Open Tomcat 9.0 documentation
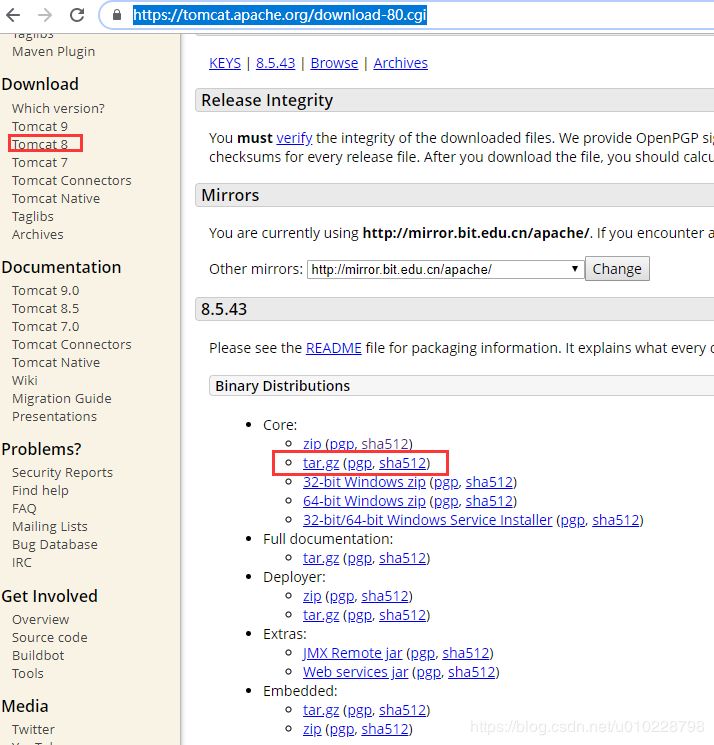 pyautogui.click(x=46, y=291)
